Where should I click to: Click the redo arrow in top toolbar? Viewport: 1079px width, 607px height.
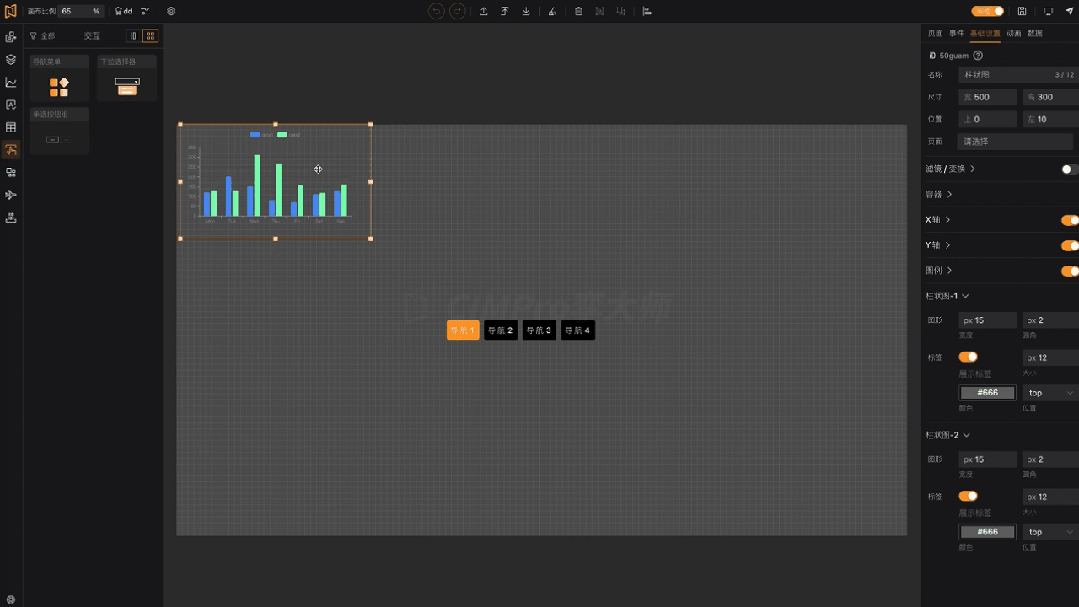(x=458, y=11)
